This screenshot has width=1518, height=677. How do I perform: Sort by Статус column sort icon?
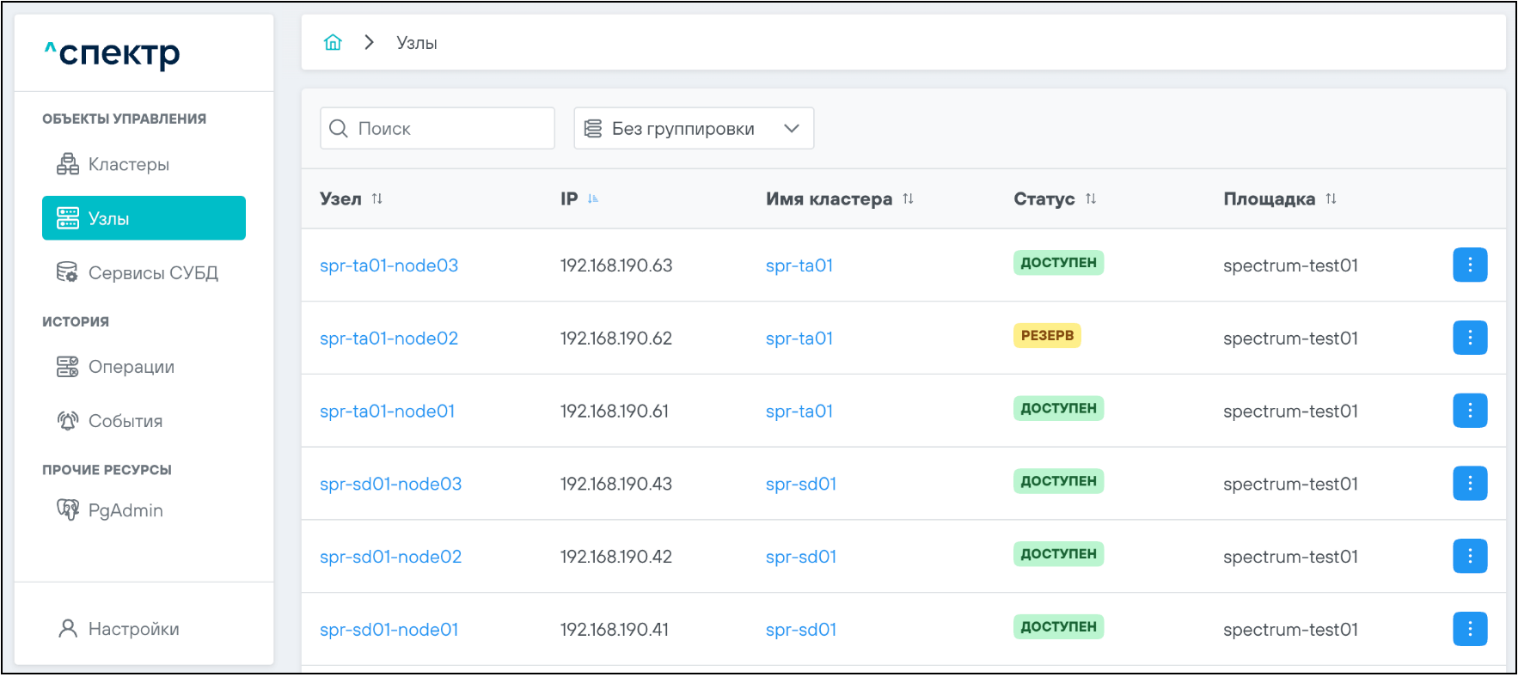click(x=1091, y=199)
